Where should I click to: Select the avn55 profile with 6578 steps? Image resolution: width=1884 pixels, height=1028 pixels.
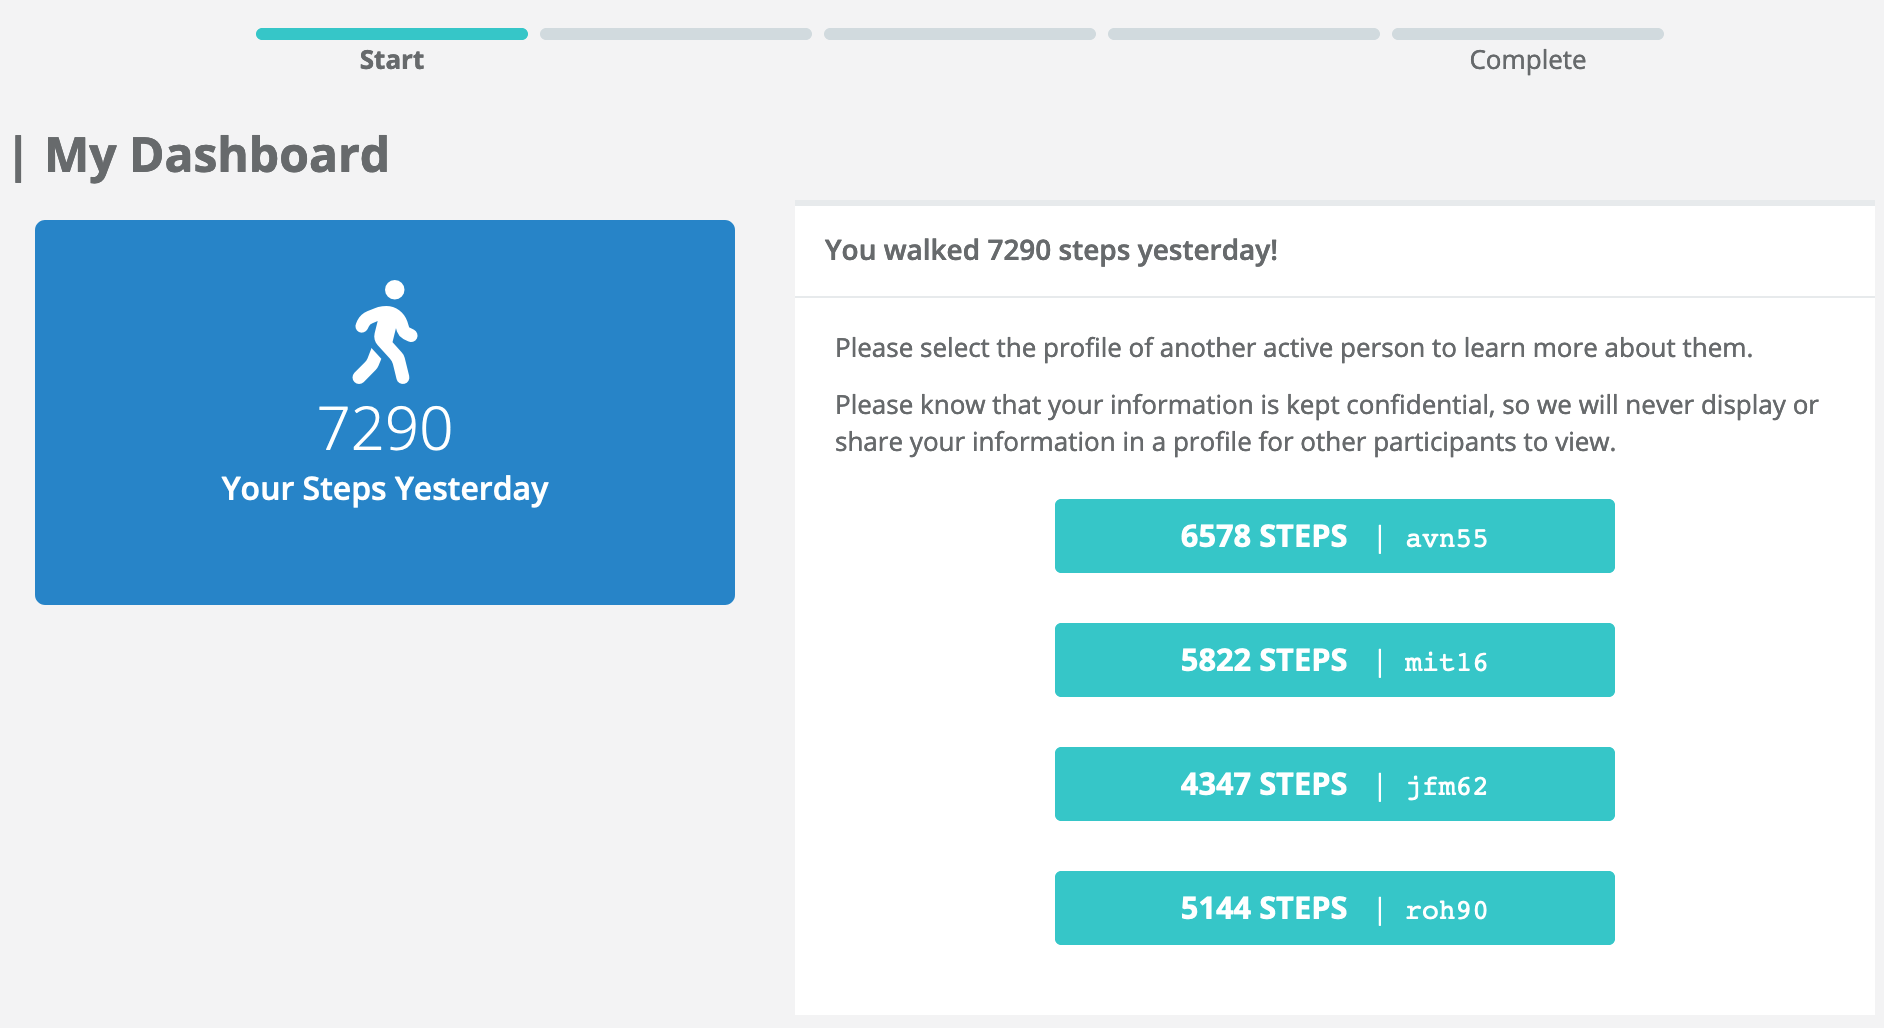1334,536
